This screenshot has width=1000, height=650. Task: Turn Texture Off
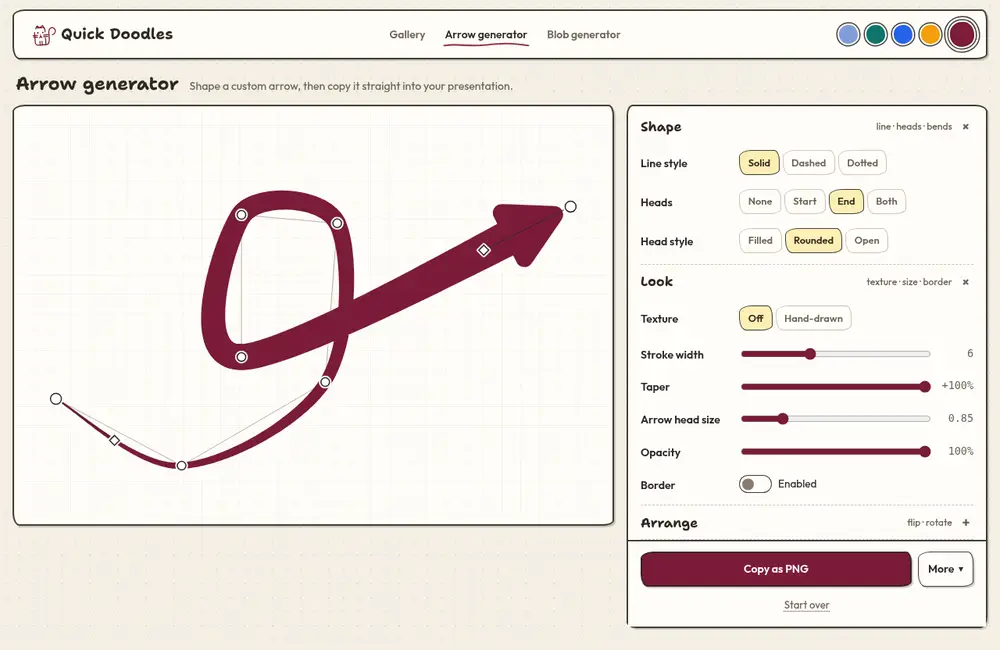tap(755, 318)
